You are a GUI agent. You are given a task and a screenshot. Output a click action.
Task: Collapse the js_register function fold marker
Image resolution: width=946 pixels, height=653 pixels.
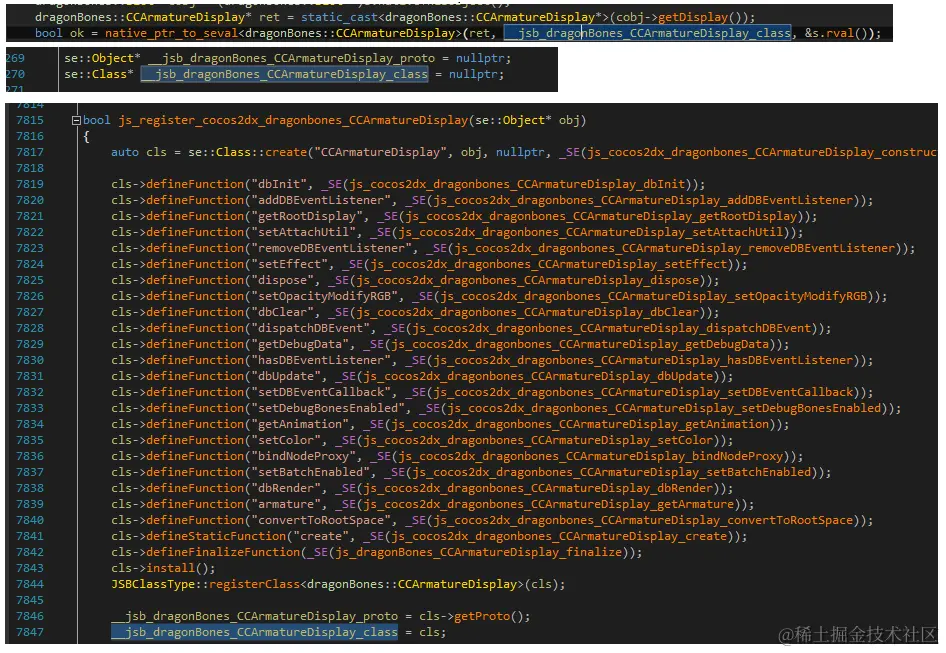coord(76,121)
